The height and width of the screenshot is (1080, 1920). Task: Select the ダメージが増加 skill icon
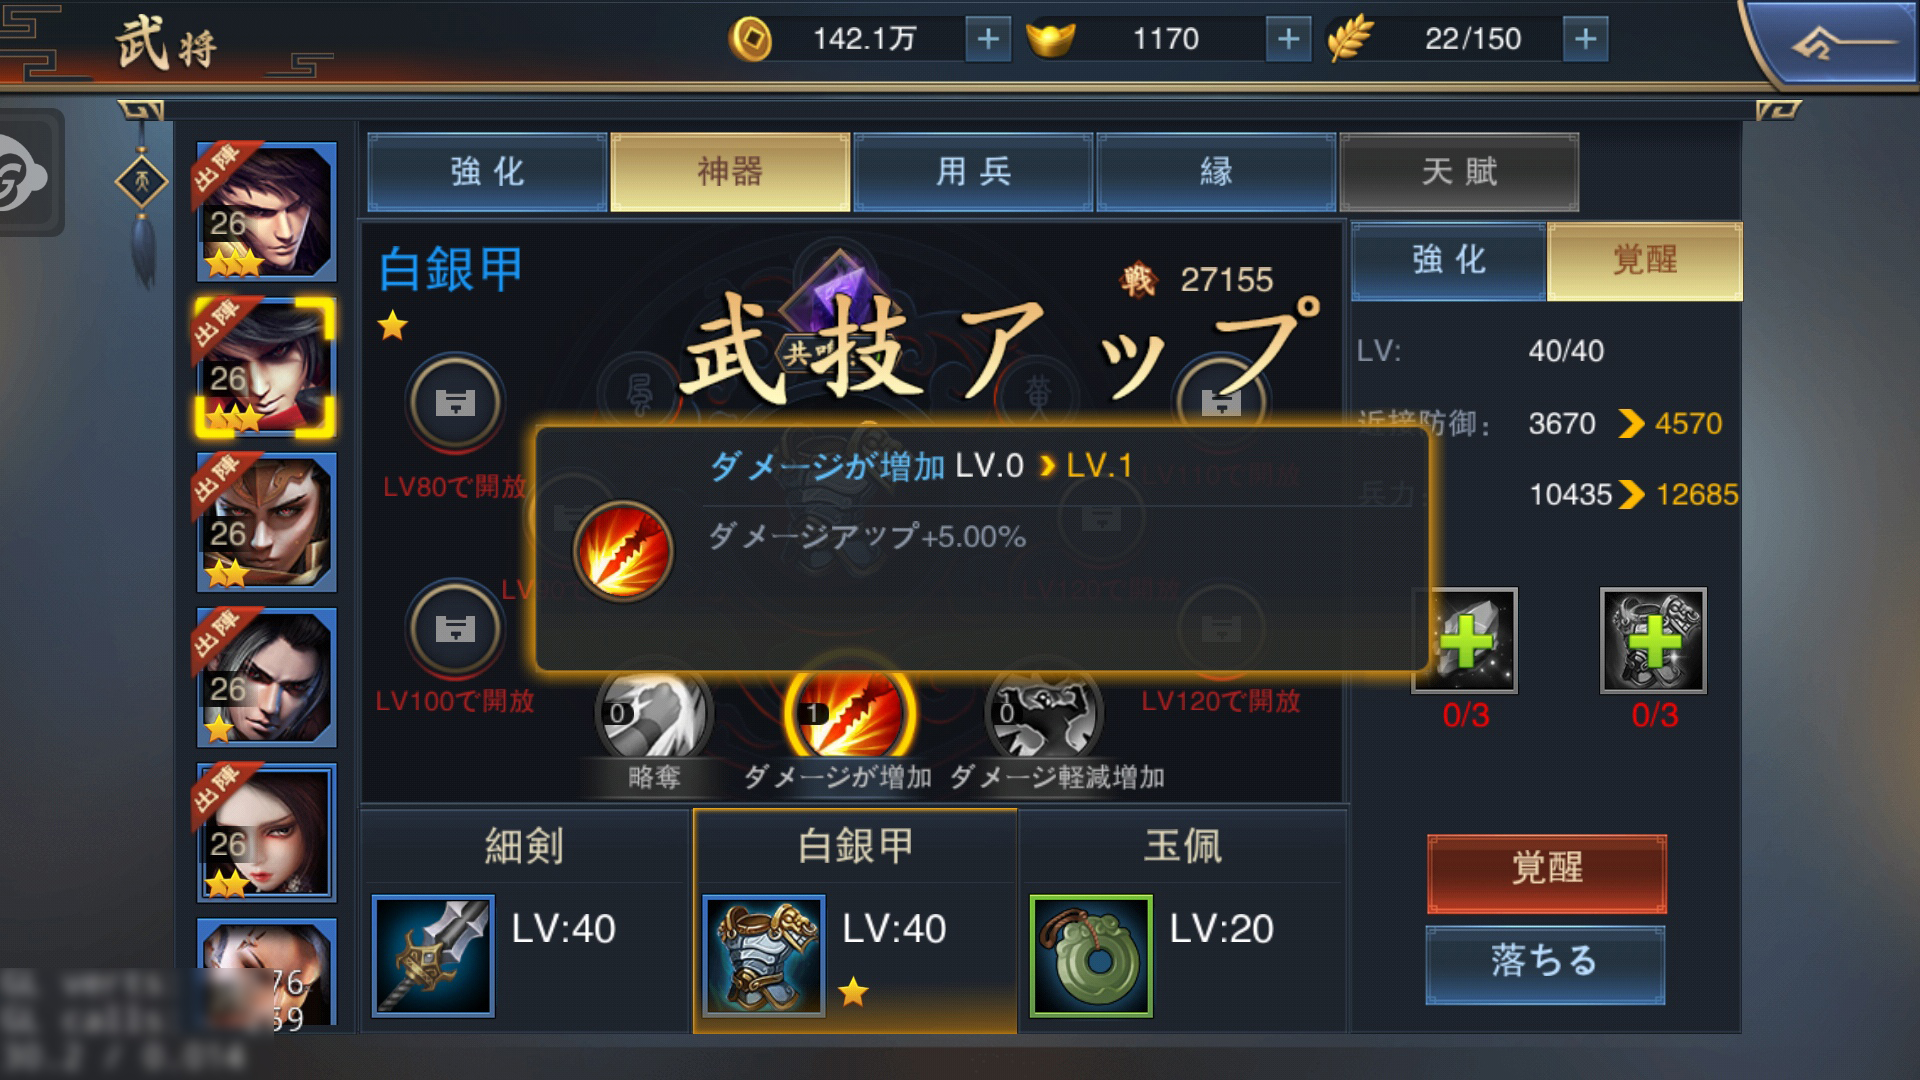tap(851, 714)
